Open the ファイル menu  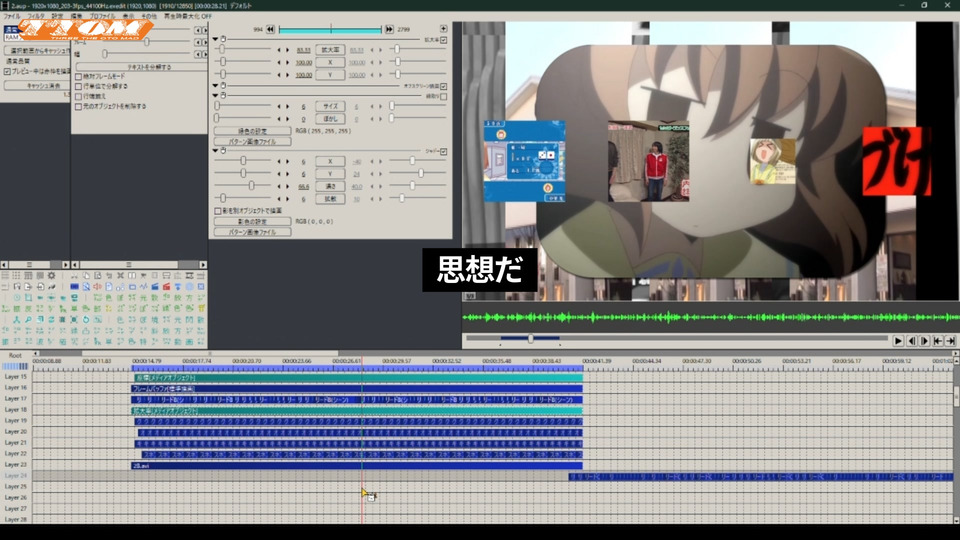[12, 17]
